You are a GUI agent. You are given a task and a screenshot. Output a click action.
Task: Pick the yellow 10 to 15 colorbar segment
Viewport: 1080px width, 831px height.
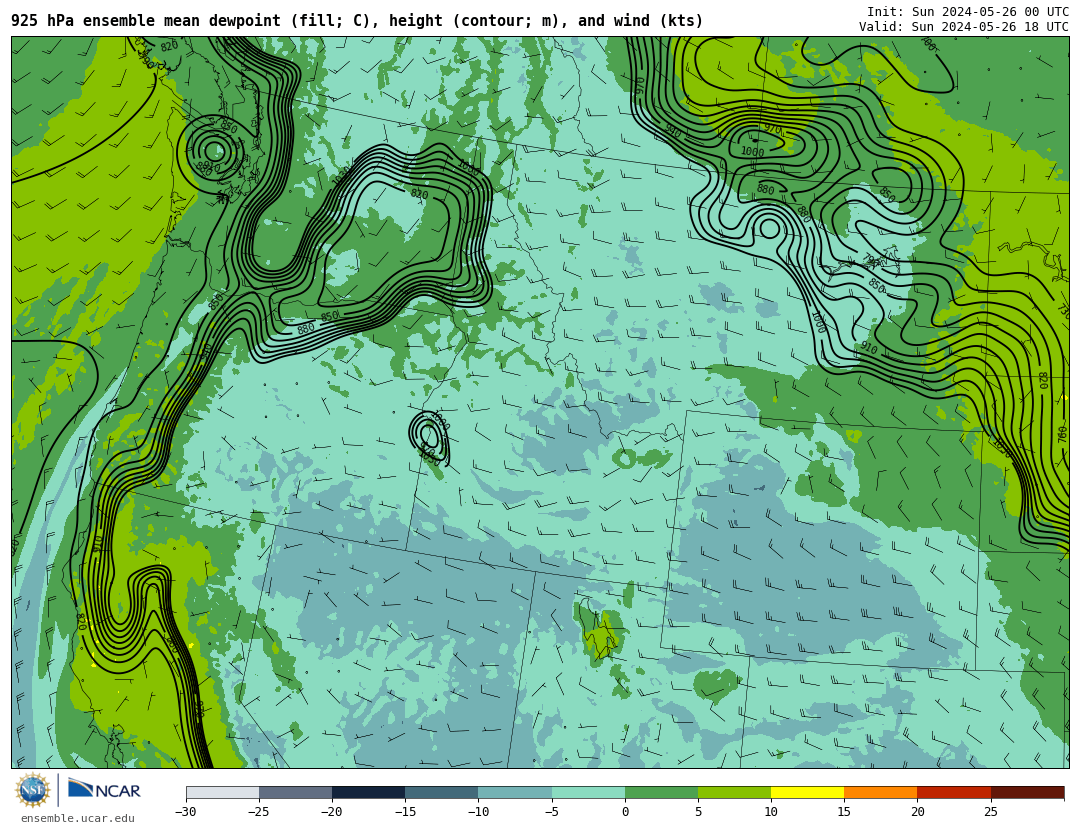point(807,792)
